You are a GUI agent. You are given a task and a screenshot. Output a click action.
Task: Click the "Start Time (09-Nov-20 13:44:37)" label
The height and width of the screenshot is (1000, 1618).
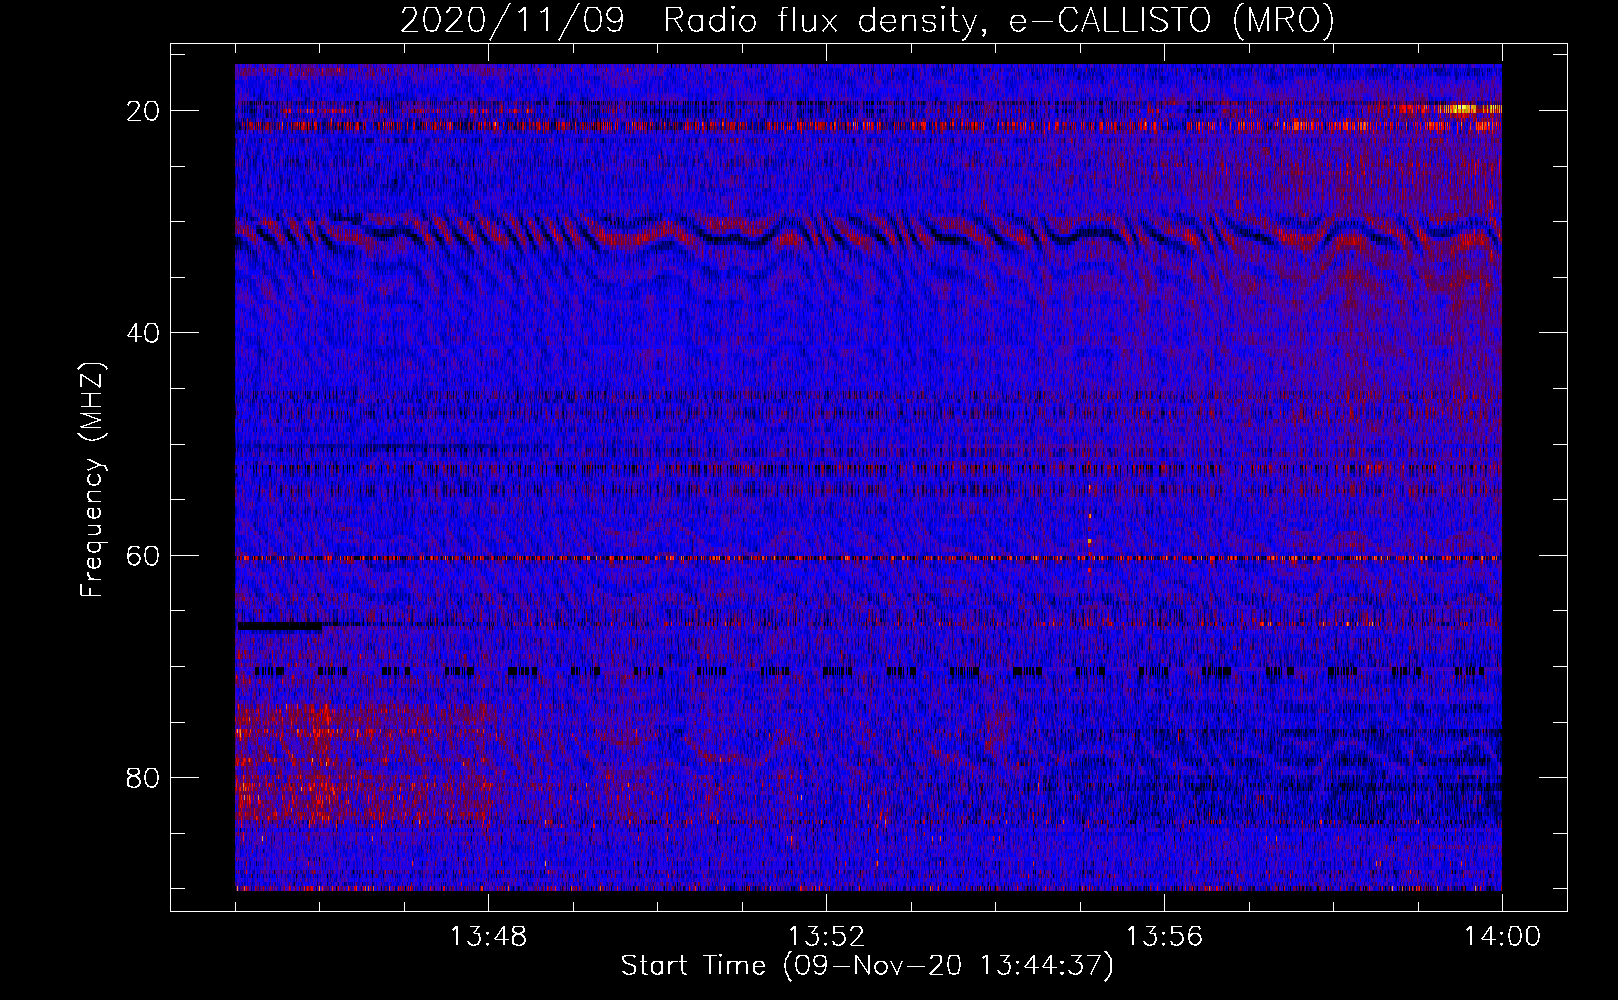coord(866,966)
